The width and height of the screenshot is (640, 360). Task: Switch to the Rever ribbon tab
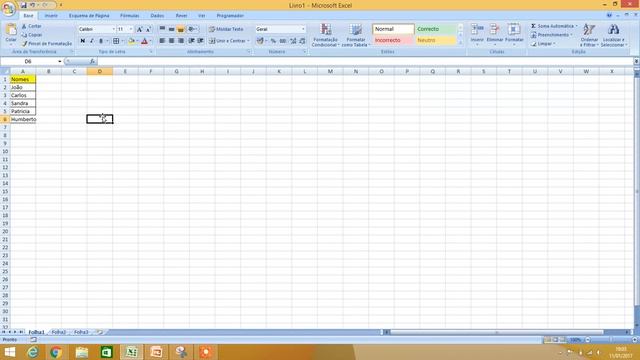[181, 16]
